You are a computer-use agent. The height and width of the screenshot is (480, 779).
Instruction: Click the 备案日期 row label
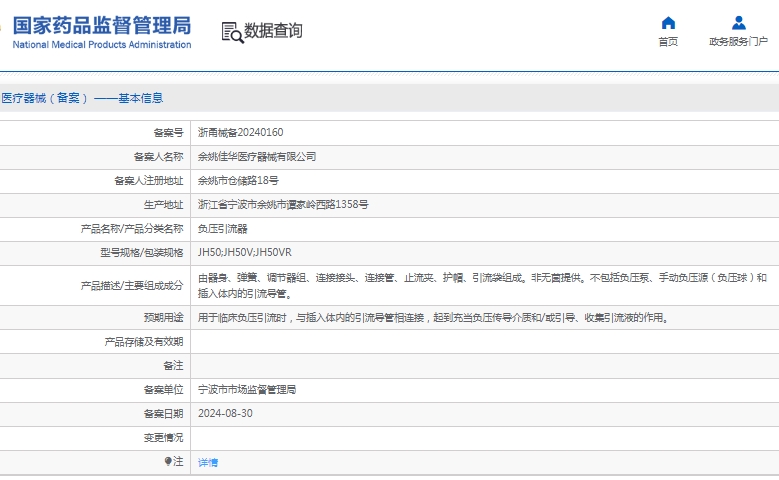pyautogui.click(x=163, y=413)
